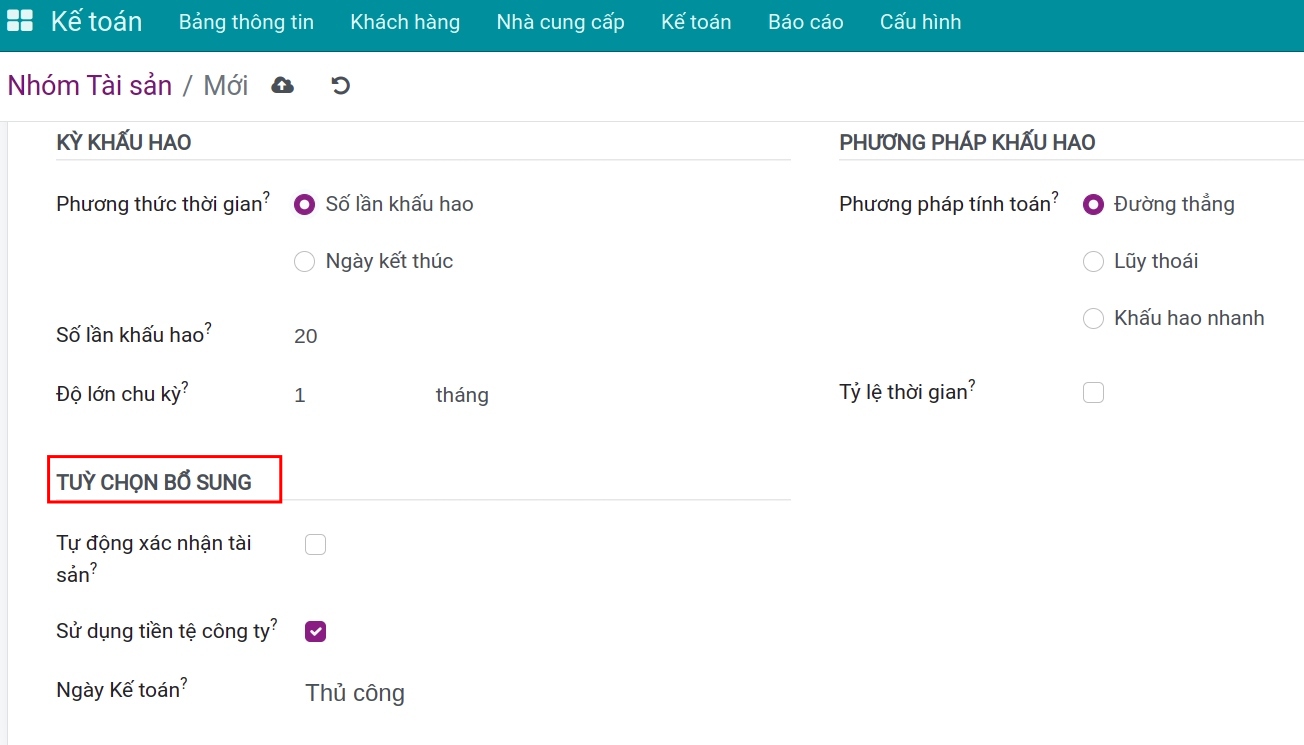Discard changes with the undo arrow icon
The height and width of the screenshot is (745, 1304).
340,85
